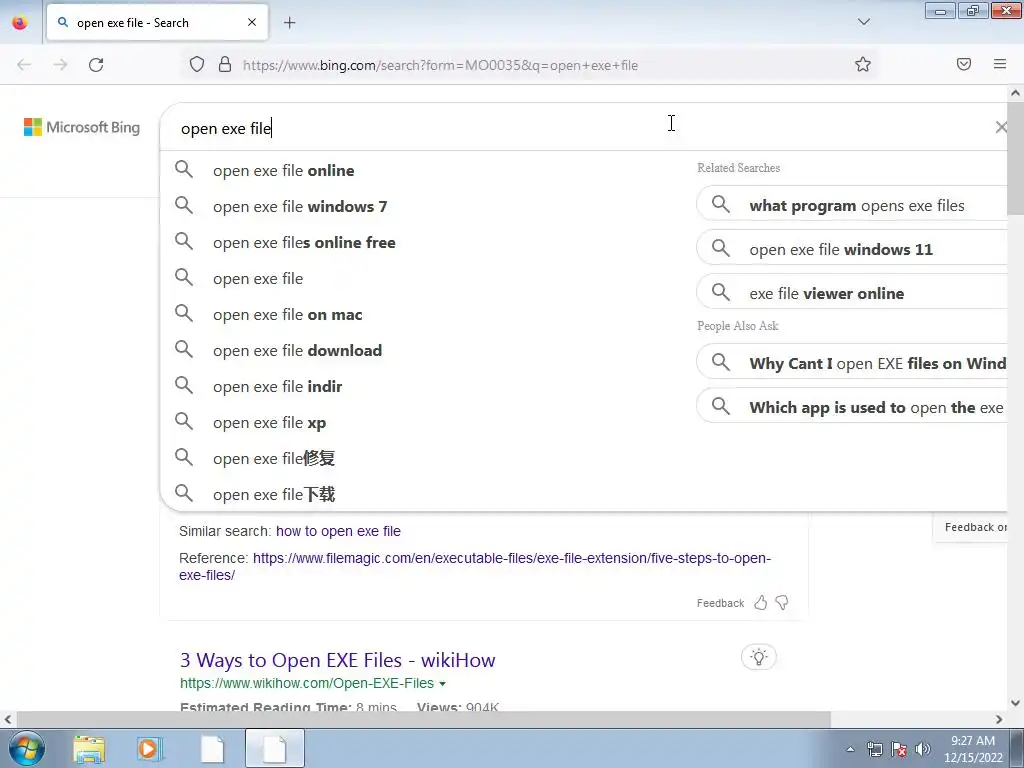This screenshot has width=1024, height=768.
Task: Open '3 Ways to Open EXE Files - wikiHow'
Action: tap(338, 660)
